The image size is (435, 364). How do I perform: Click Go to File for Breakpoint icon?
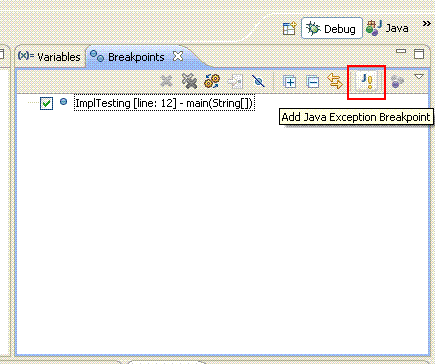click(235, 81)
